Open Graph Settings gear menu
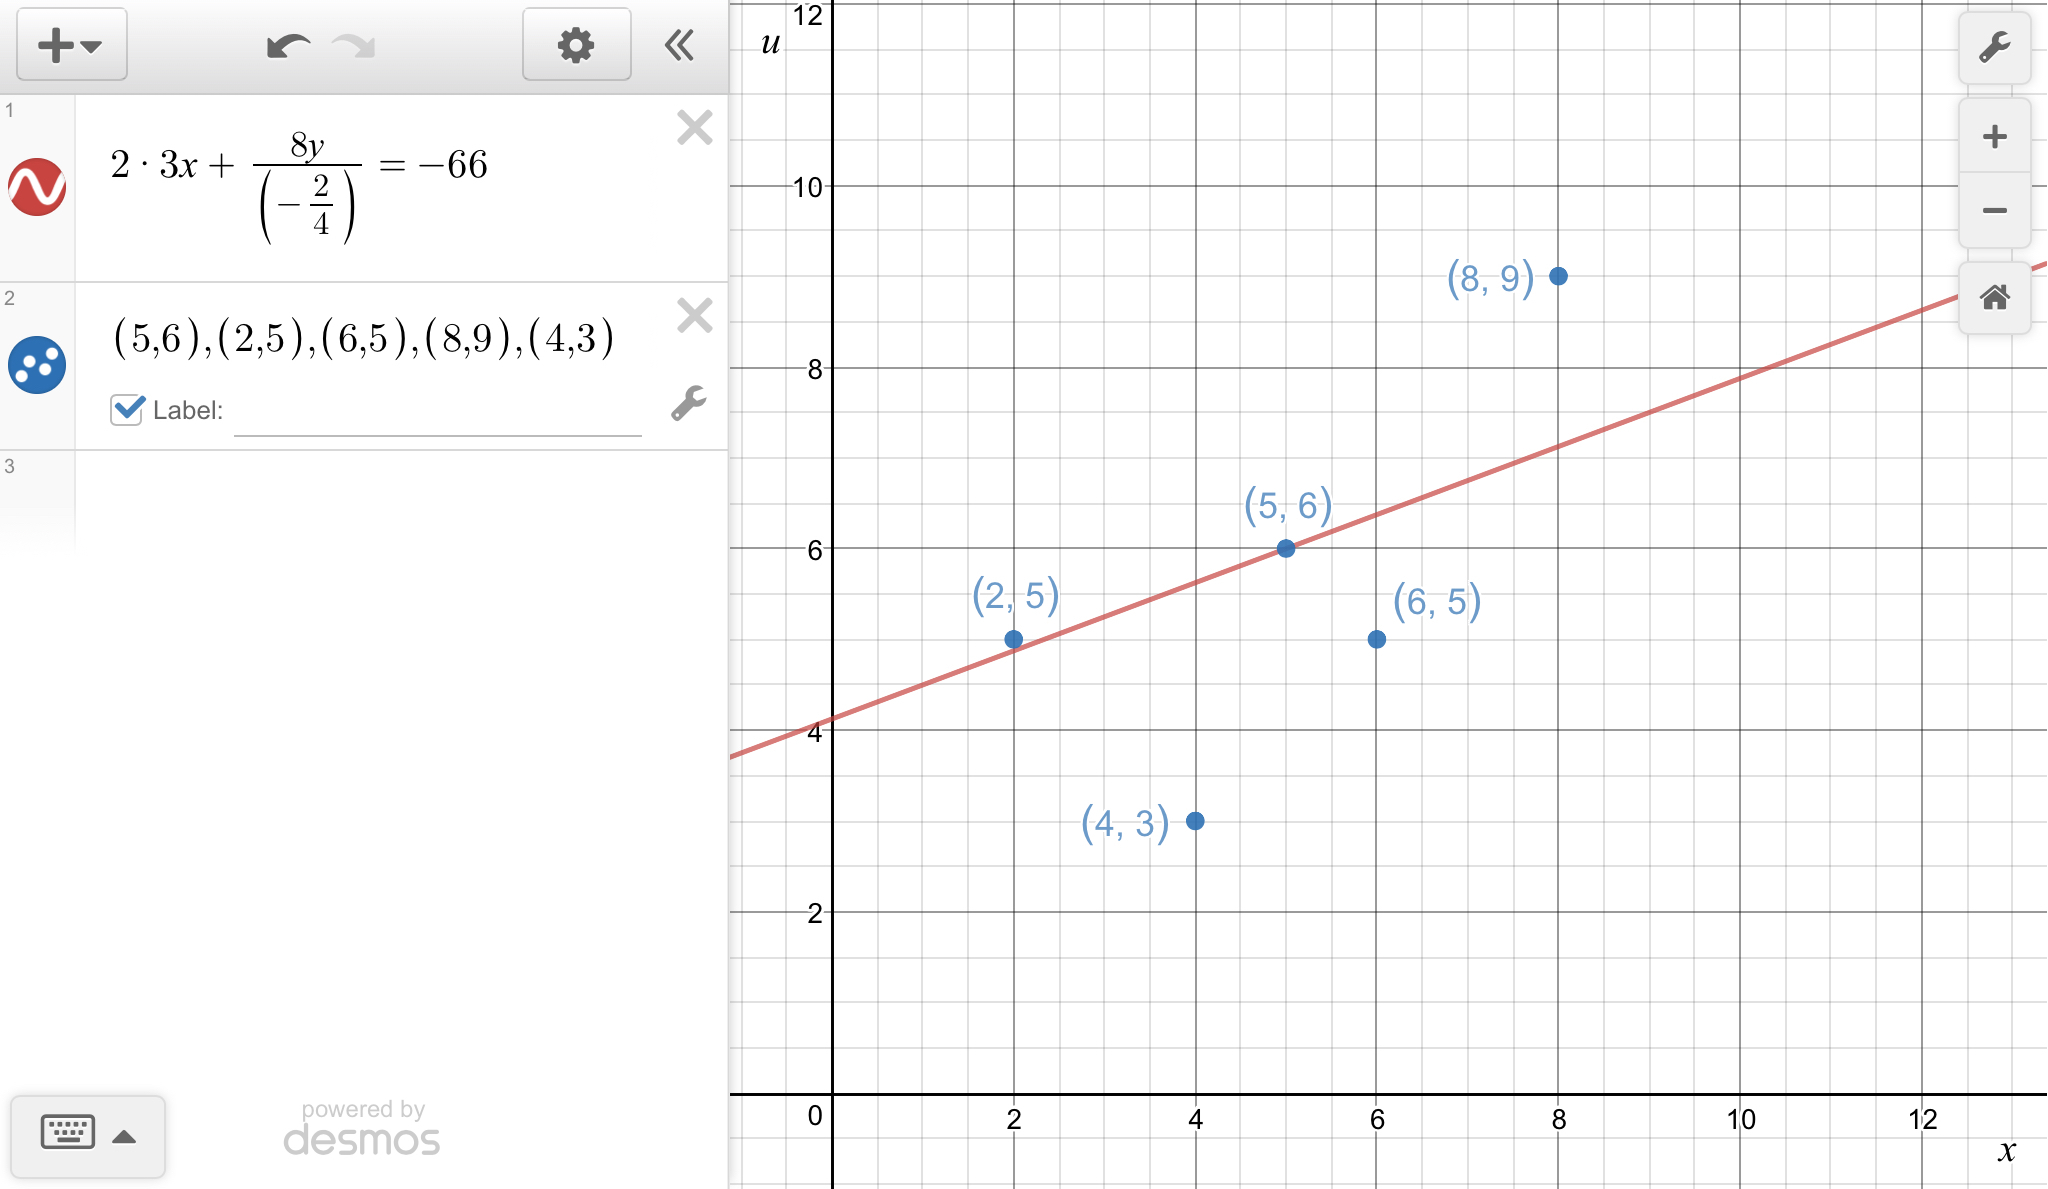This screenshot has width=2048, height=1189. coord(576,45)
